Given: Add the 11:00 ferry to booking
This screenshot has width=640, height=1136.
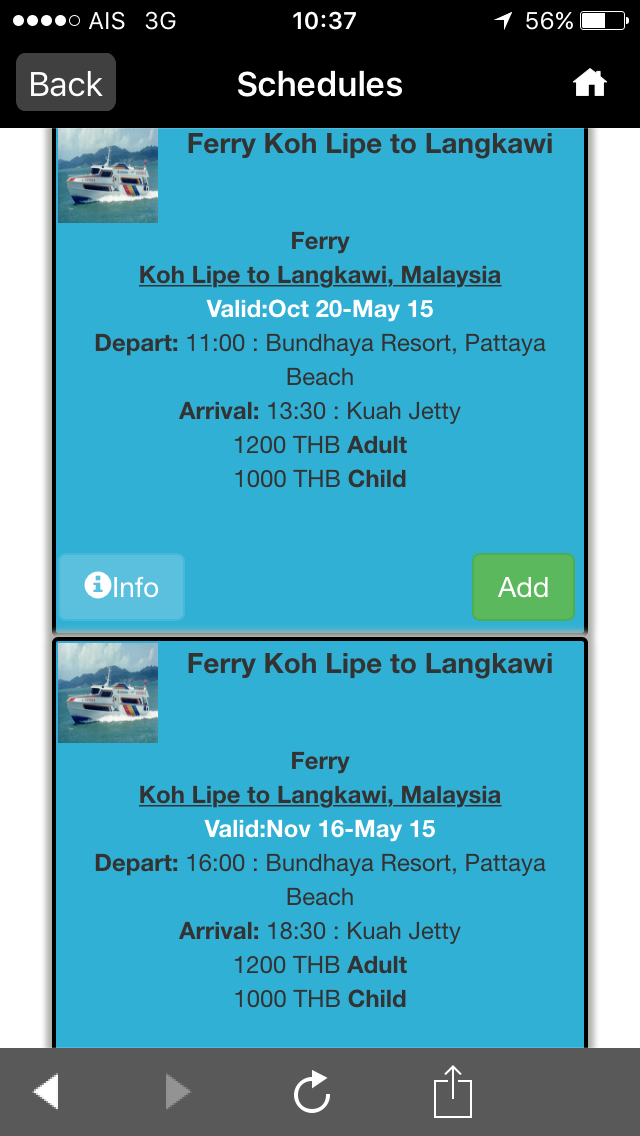Looking at the screenshot, I should pyautogui.click(x=523, y=587).
